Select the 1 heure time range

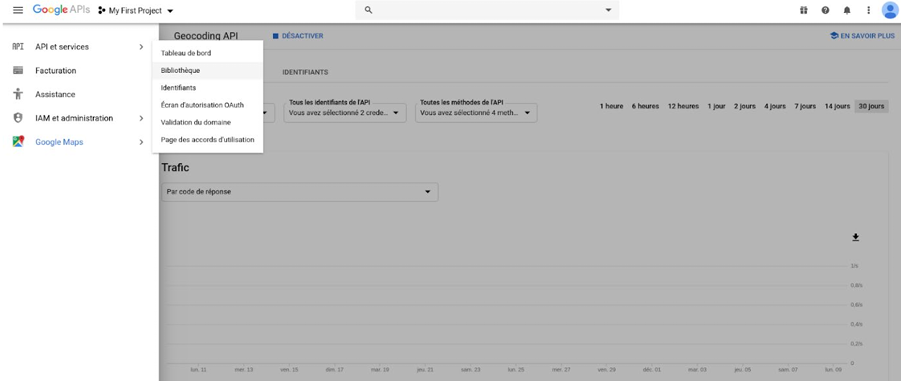pos(611,106)
